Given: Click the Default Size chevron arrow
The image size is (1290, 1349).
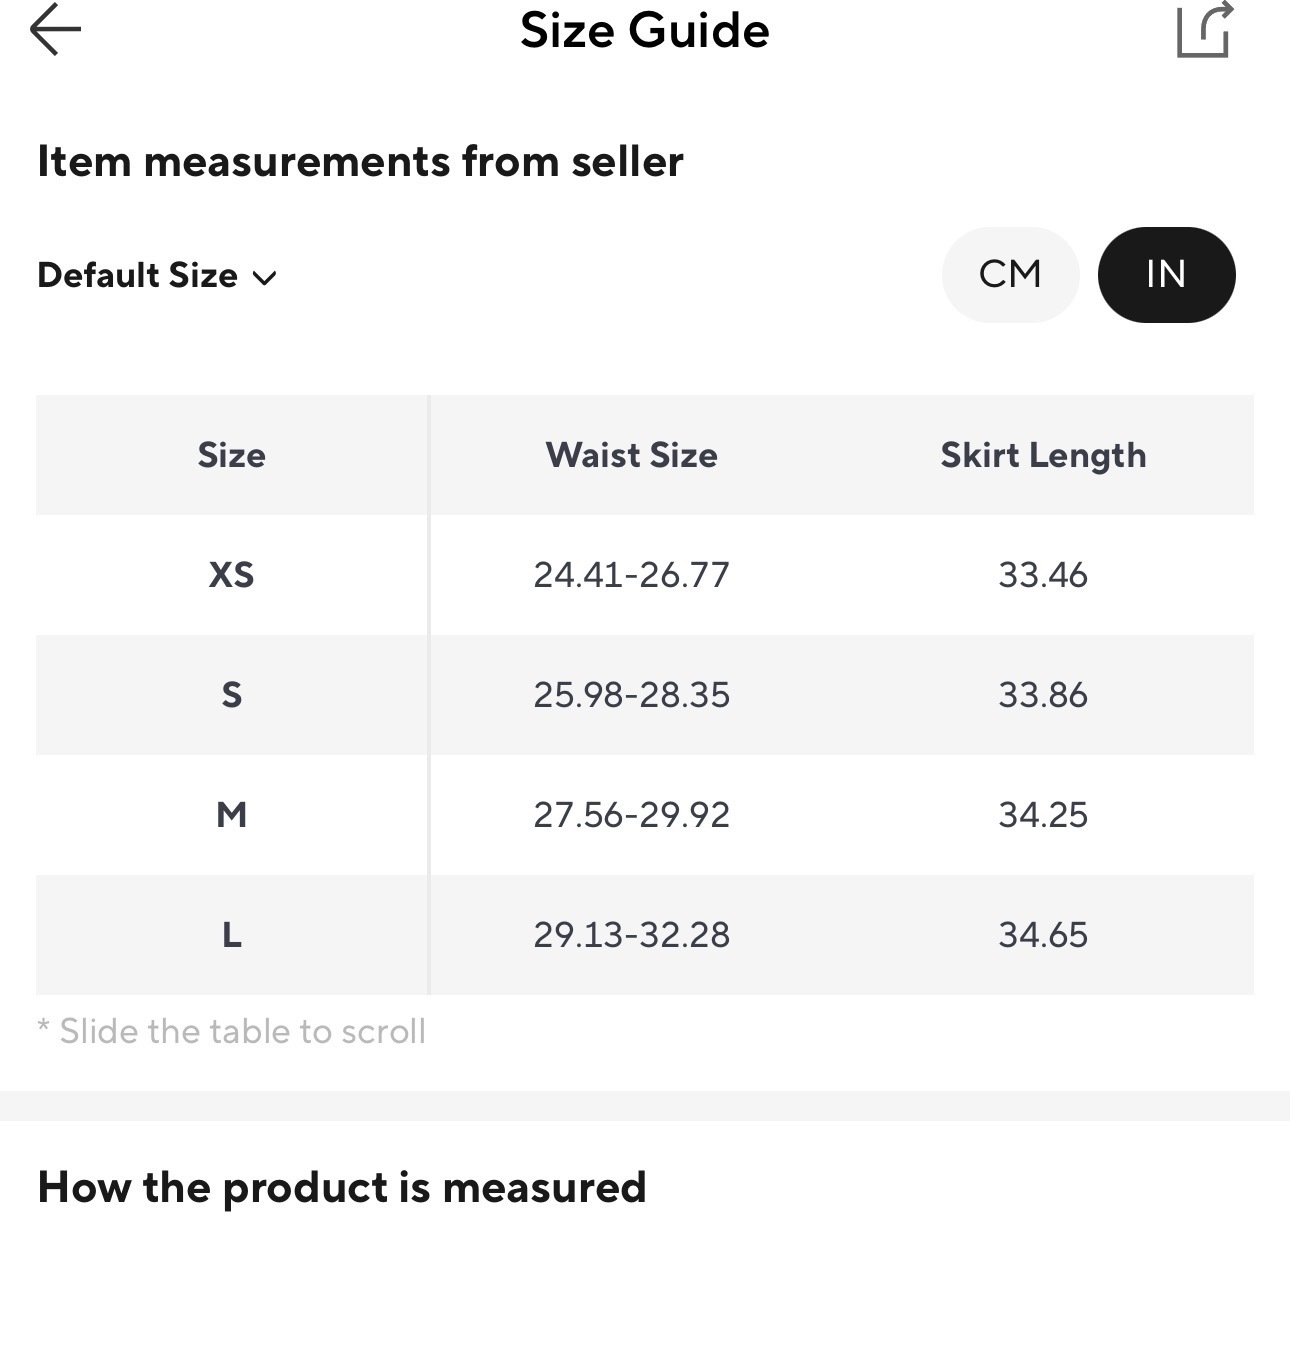Looking at the screenshot, I should pyautogui.click(x=264, y=277).
